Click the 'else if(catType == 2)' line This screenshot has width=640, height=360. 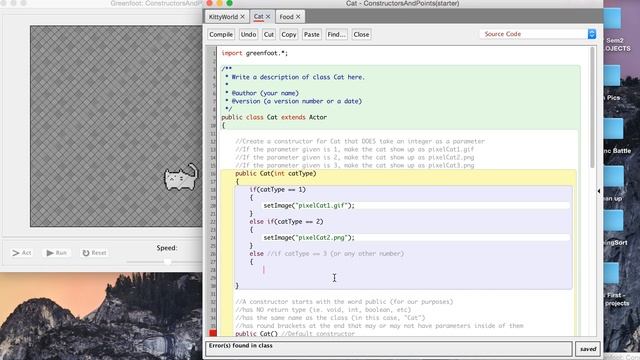(286, 222)
